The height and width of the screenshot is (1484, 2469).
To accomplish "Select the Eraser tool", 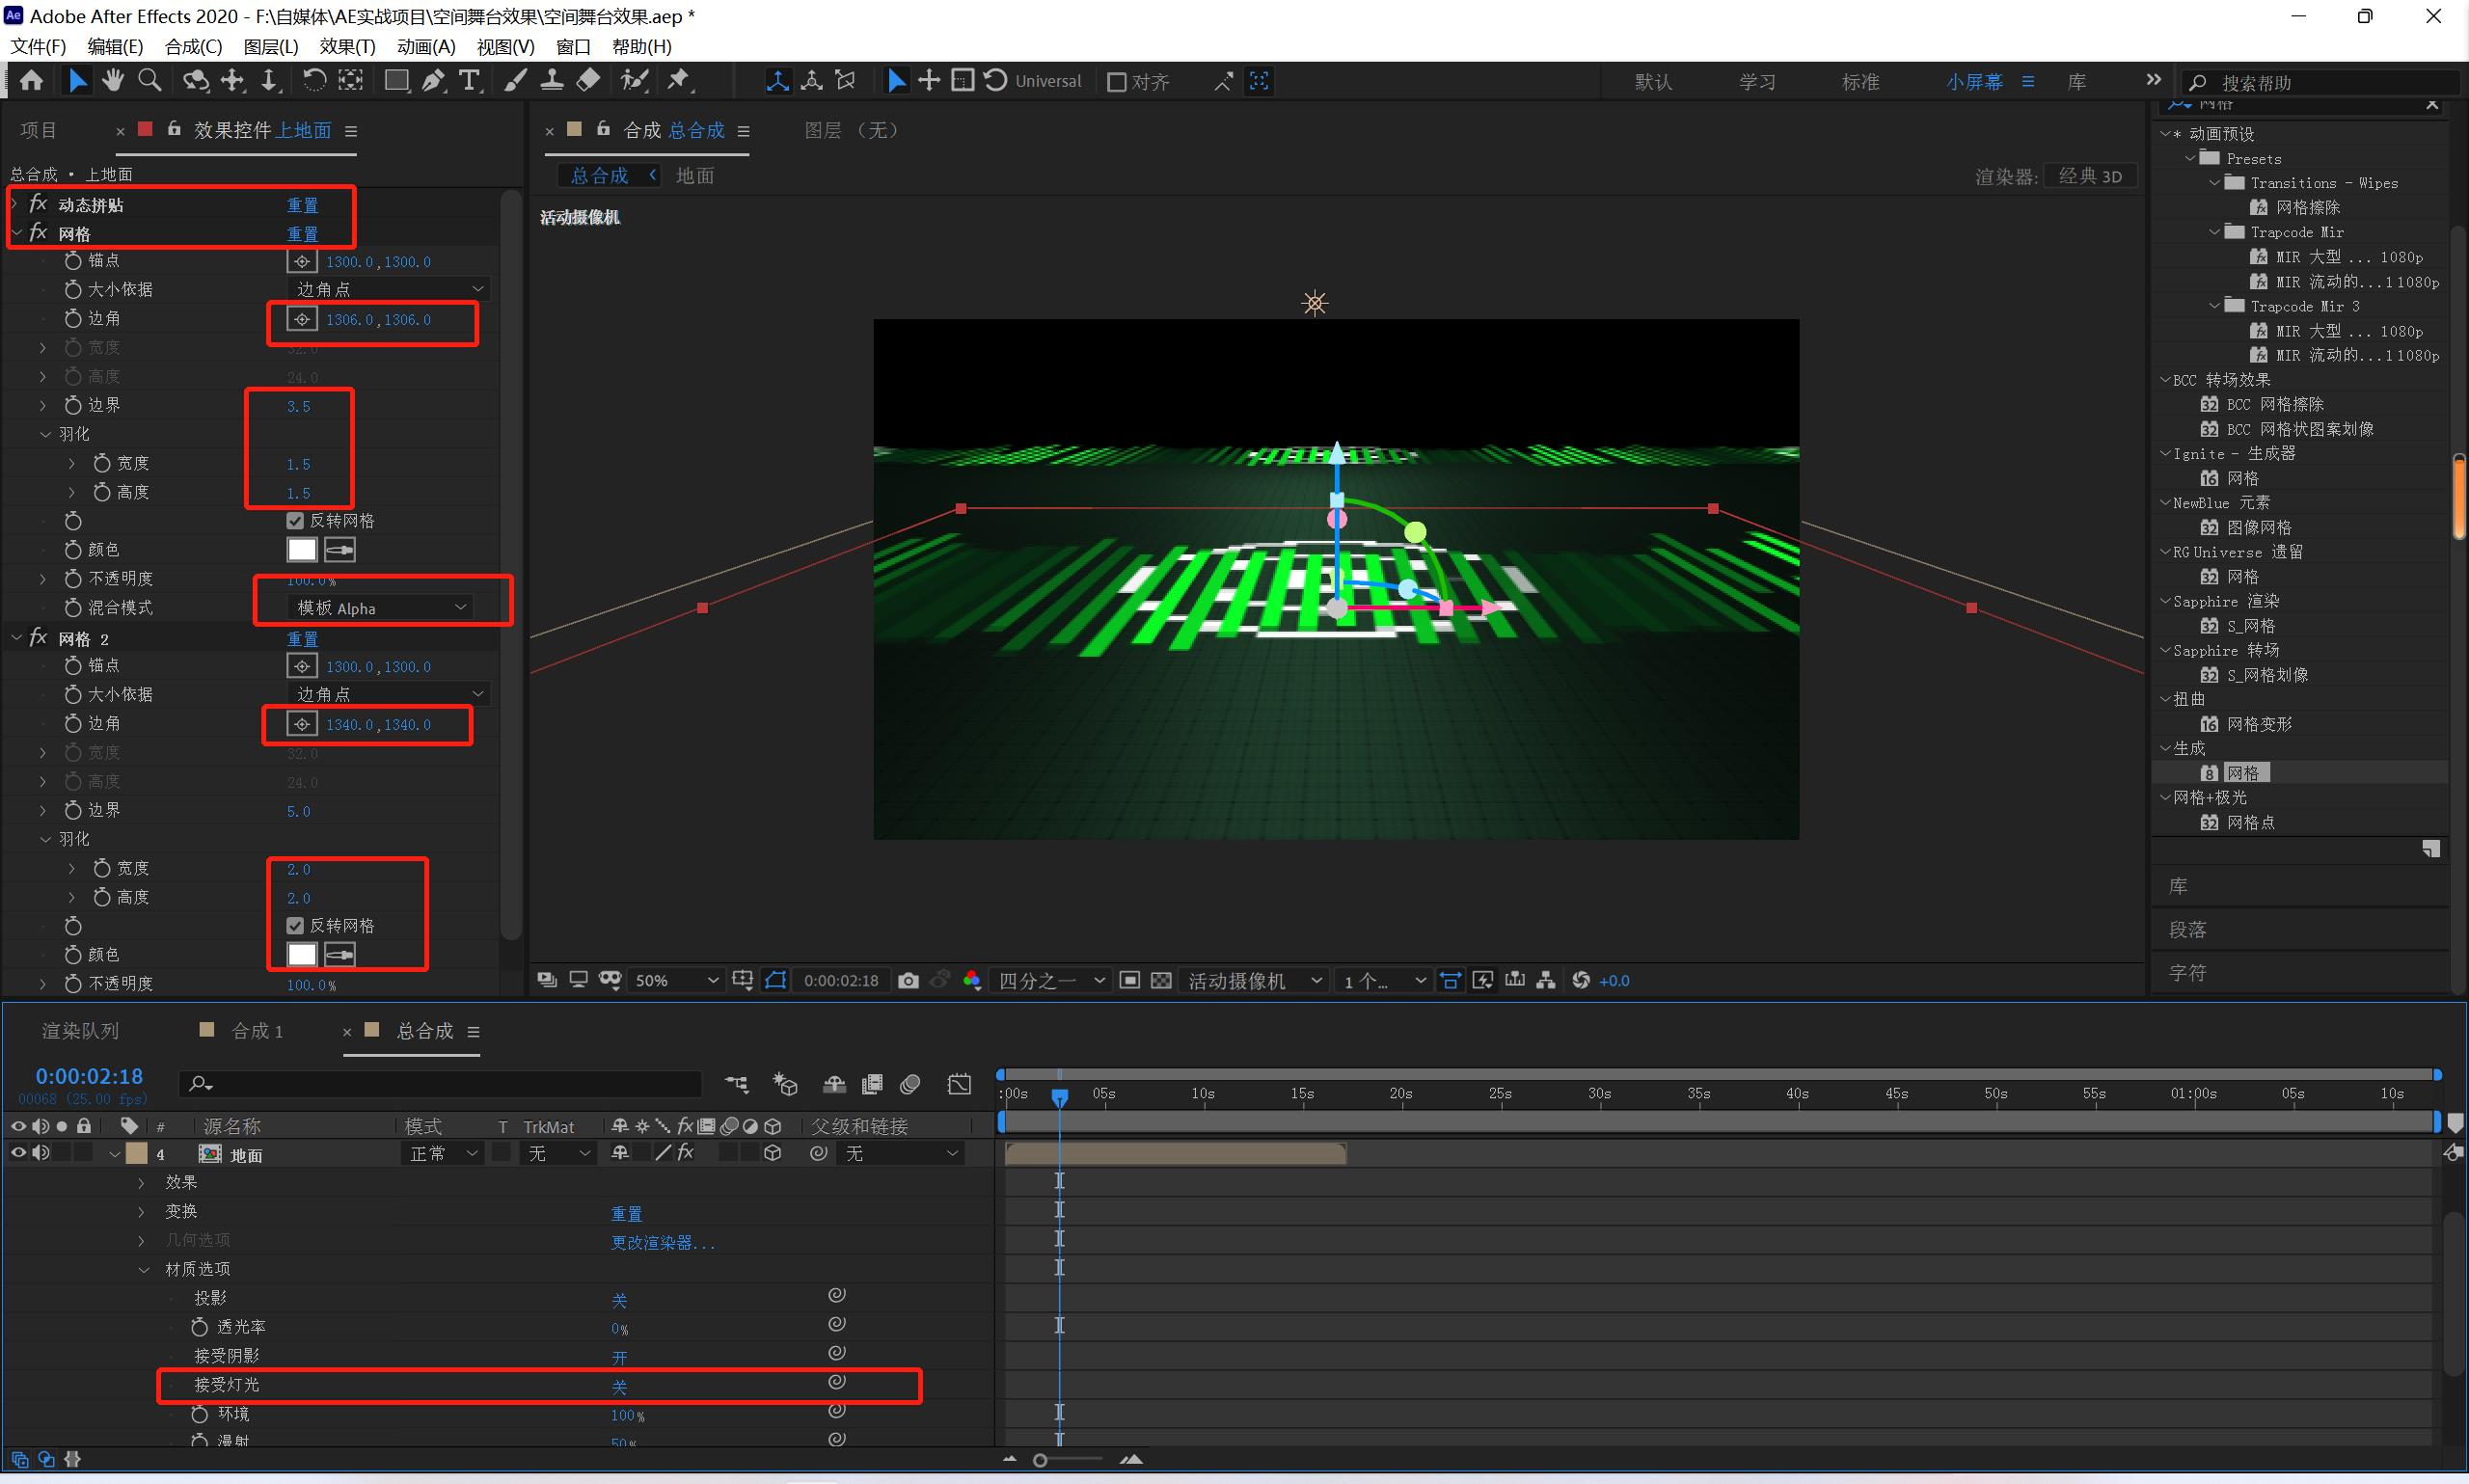I will [x=588, y=81].
